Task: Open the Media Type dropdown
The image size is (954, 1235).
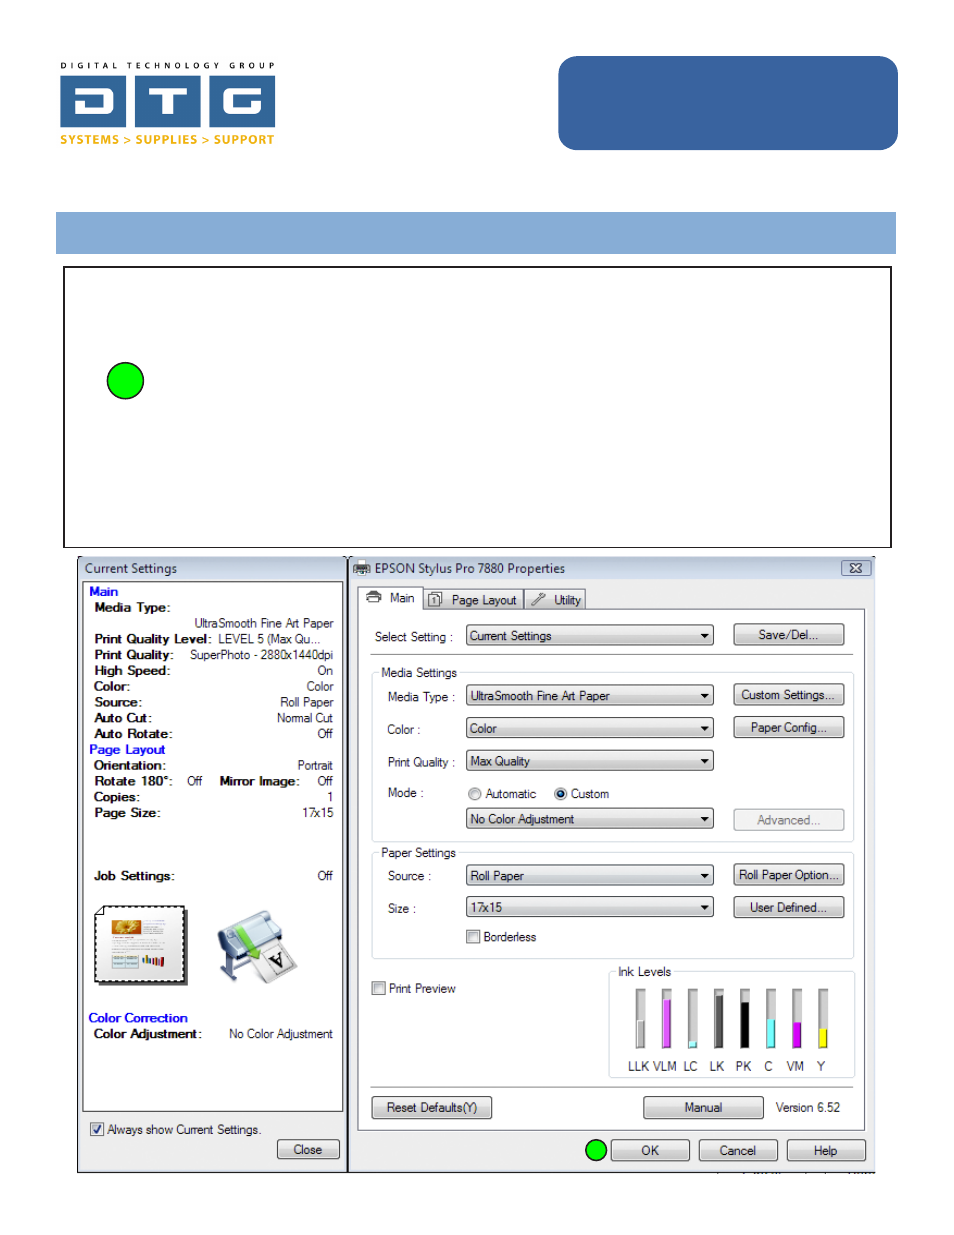Action: tap(590, 696)
